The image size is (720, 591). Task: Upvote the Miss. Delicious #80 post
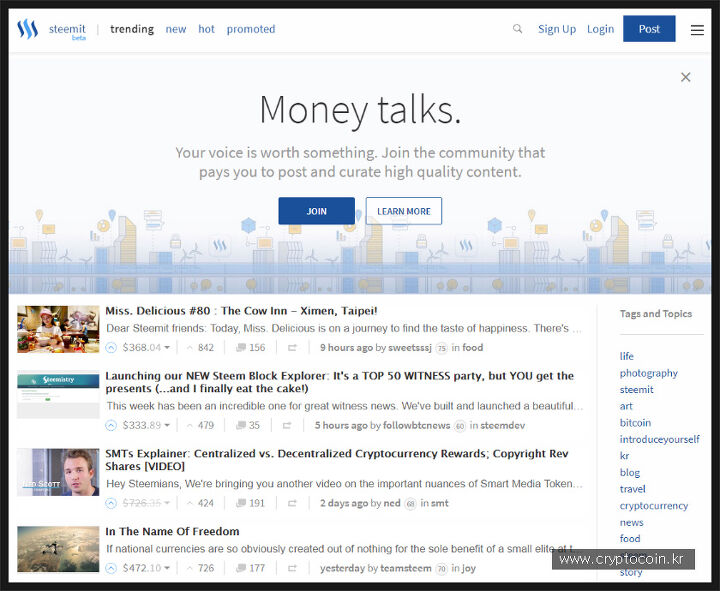111,348
